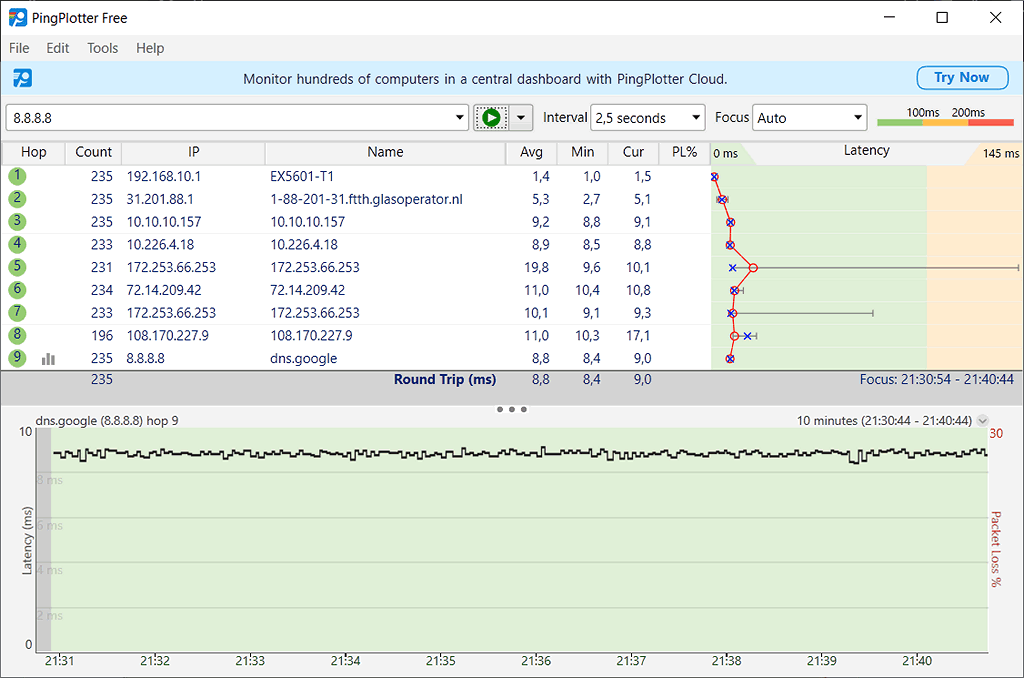This screenshot has height=678, width=1024.
Task: Click the Focus: 21:30:54 - 21:40:44 text
Action: [x=936, y=379]
